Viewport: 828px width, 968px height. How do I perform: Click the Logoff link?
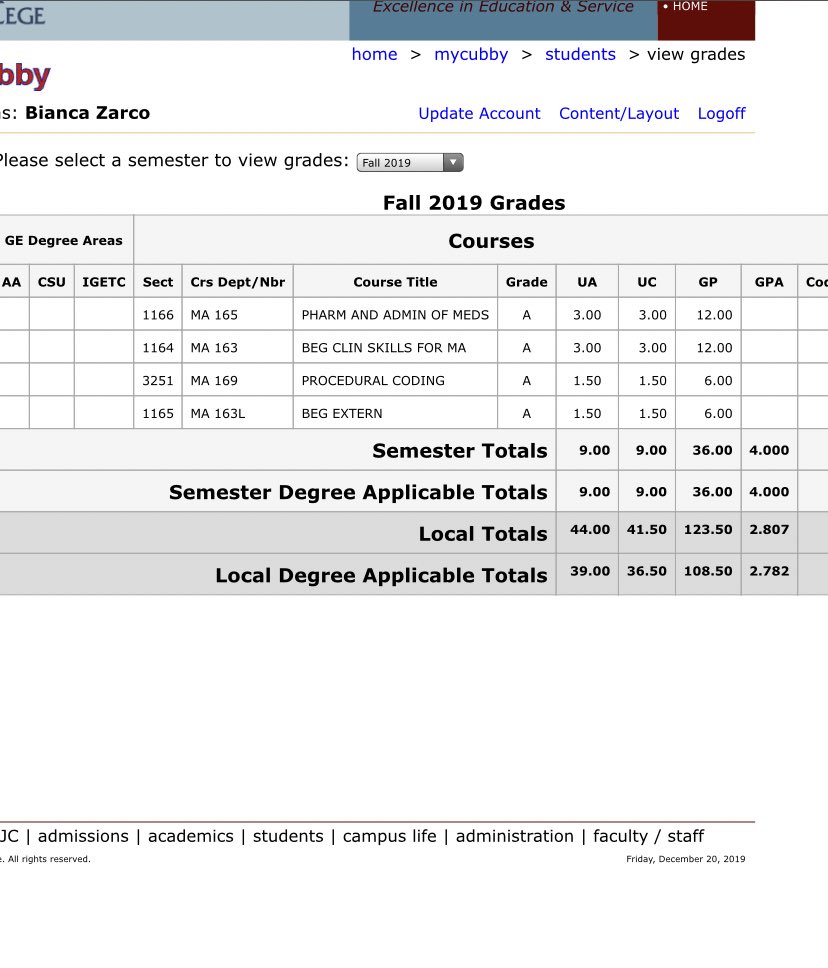pyautogui.click(x=721, y=114)
